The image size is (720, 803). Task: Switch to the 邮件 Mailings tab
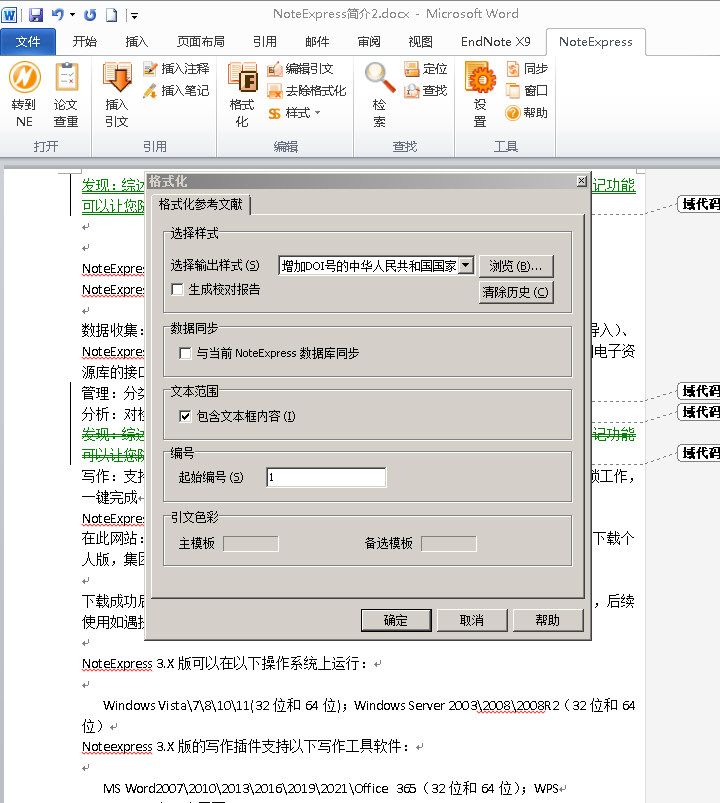(x=317, y=41)
